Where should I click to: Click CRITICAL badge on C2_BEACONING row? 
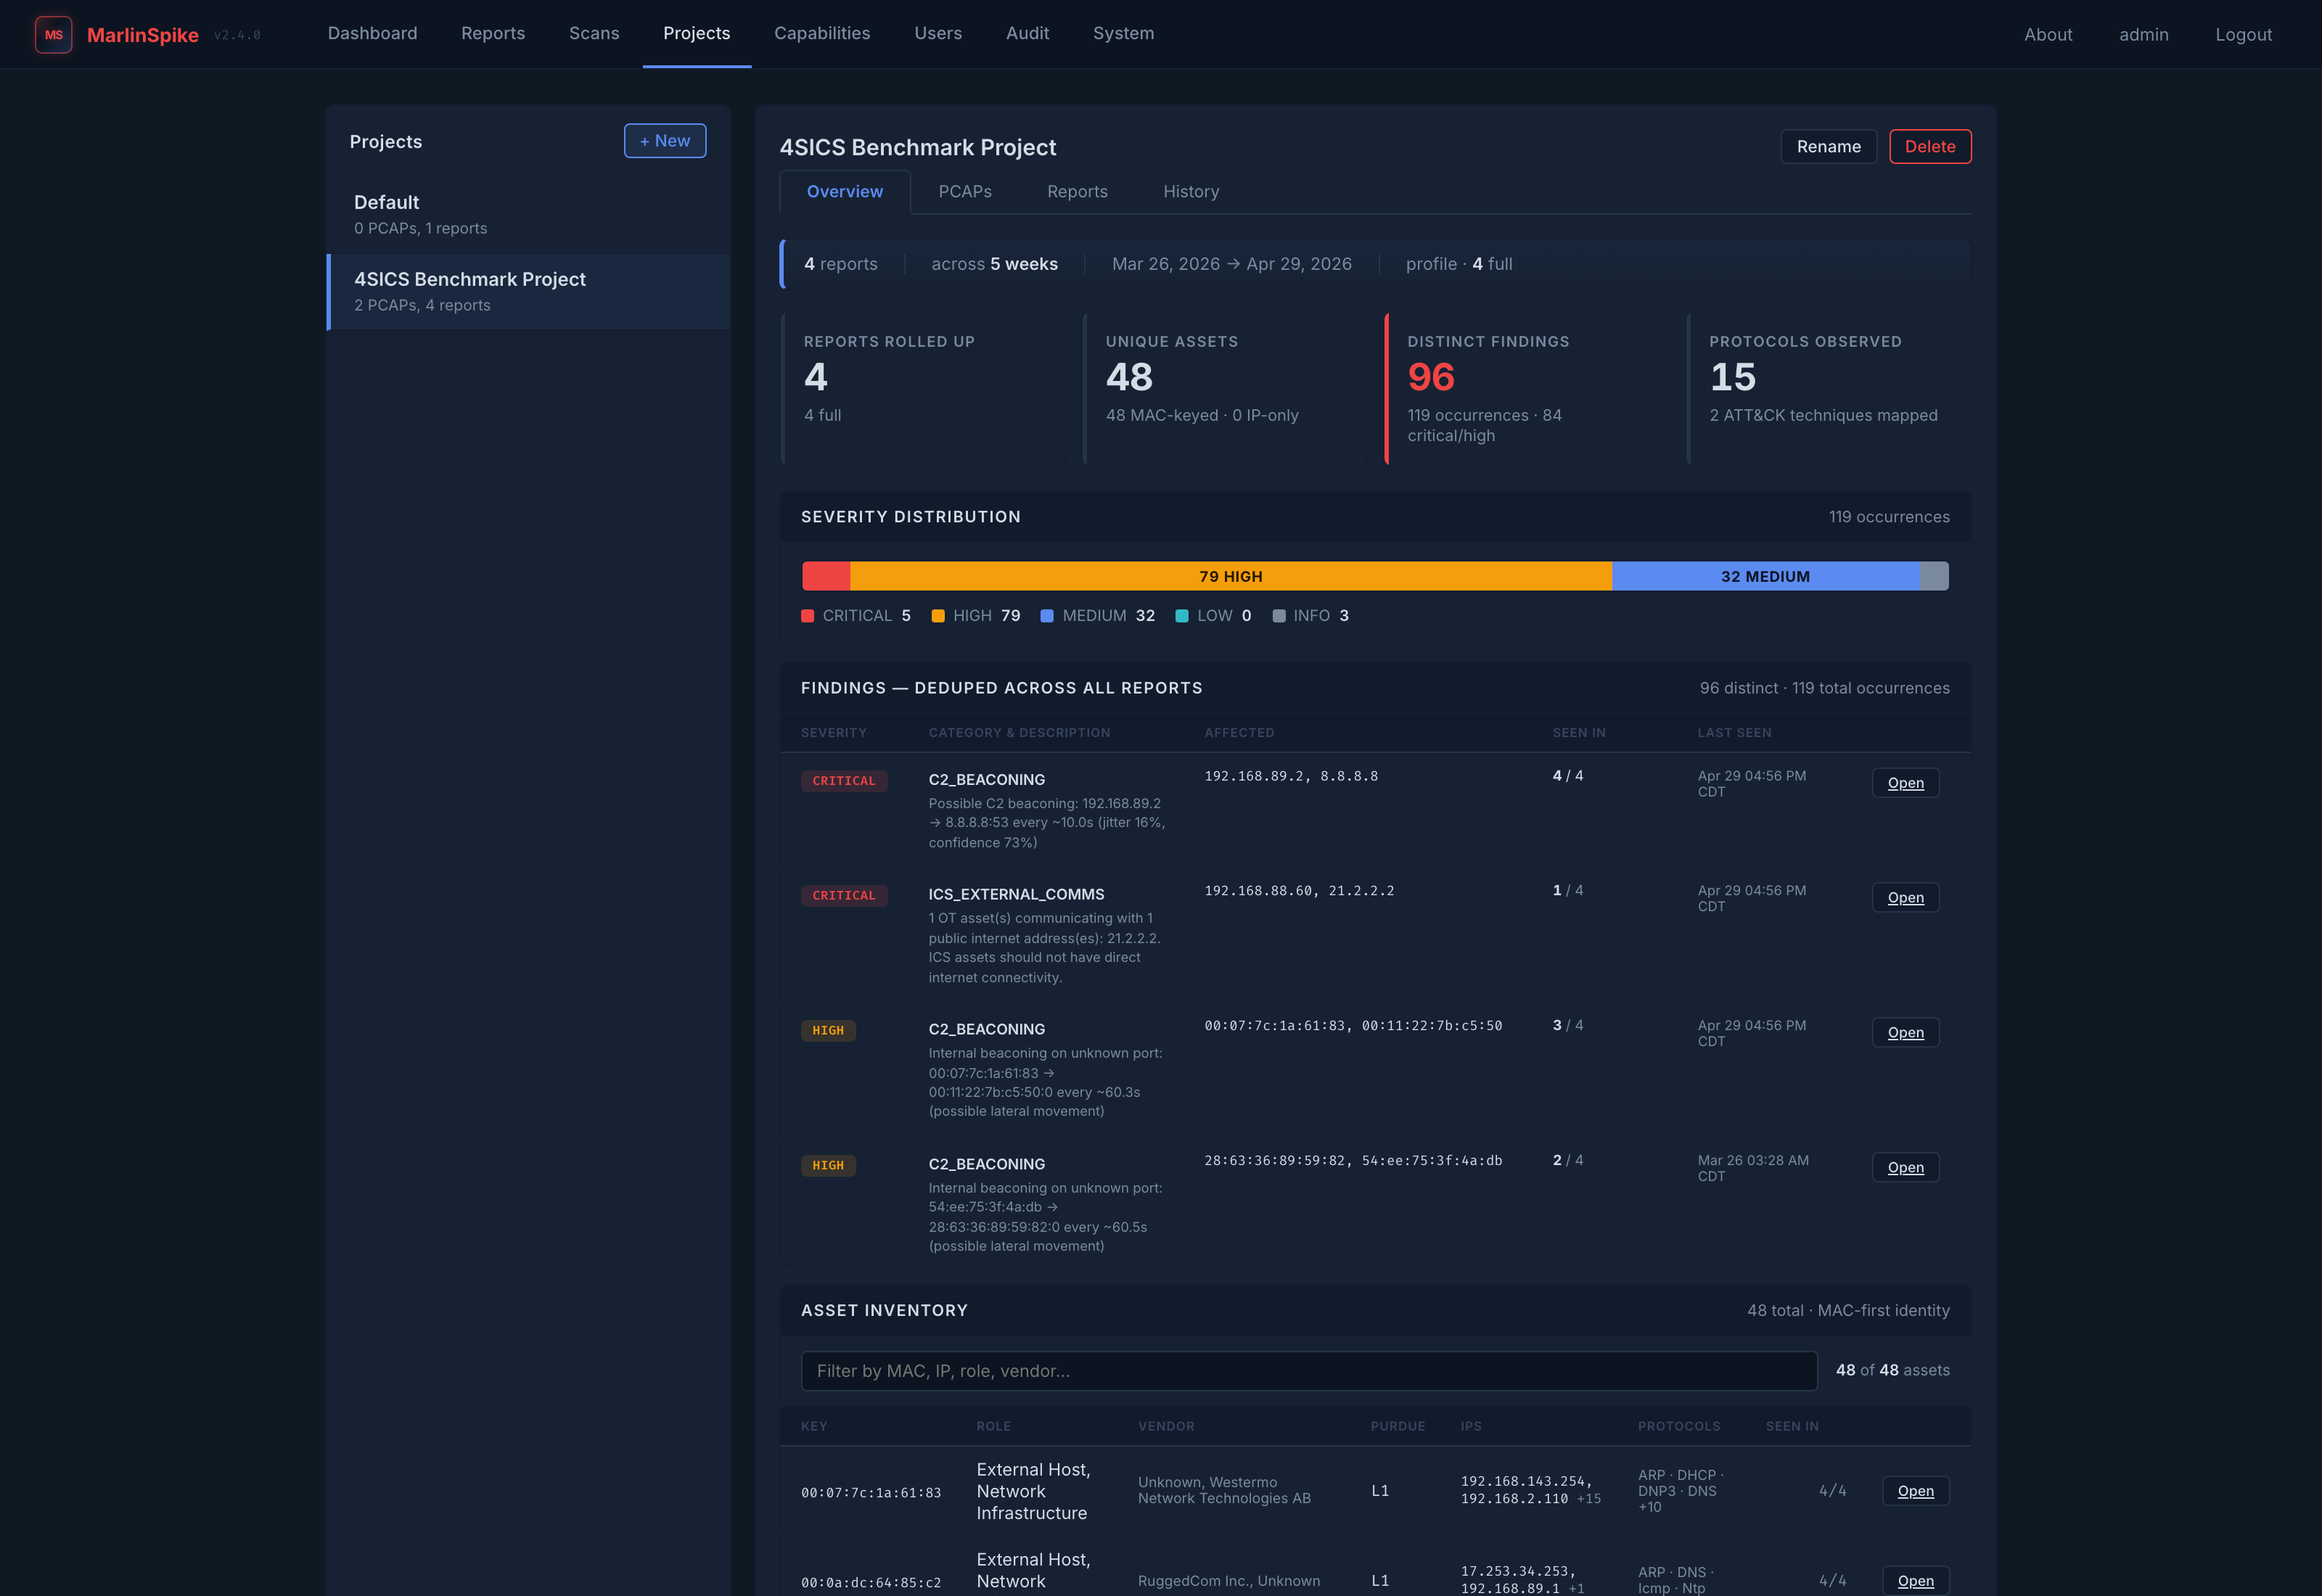pyautogui.click(x=843, y=781)
